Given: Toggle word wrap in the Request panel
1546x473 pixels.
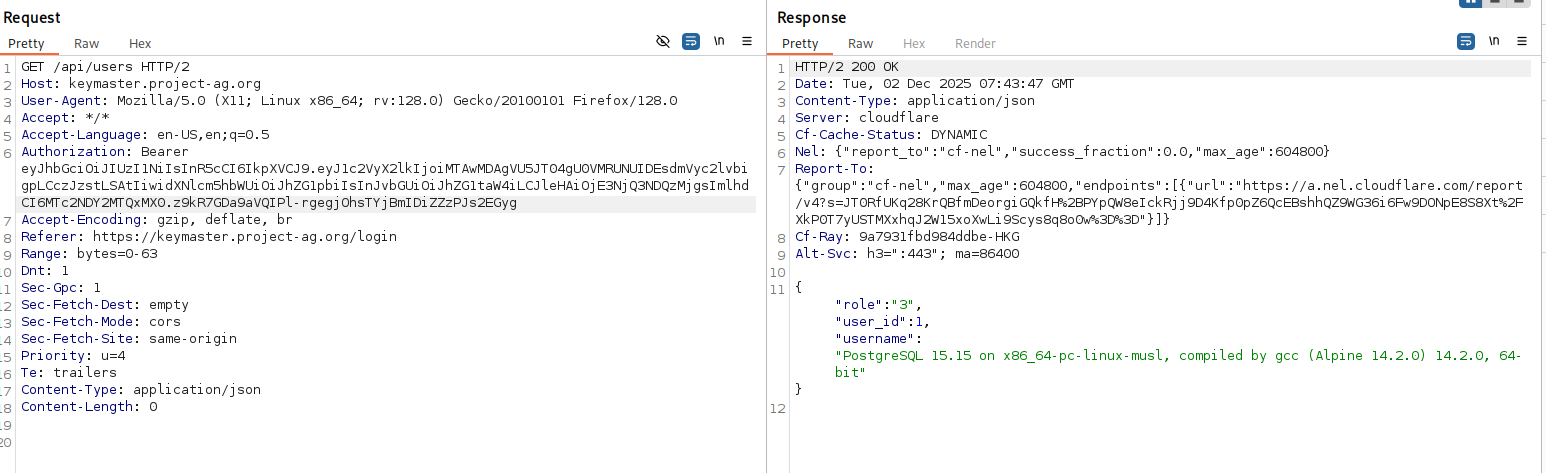Looking at the screenshot, I should point(691,41).
